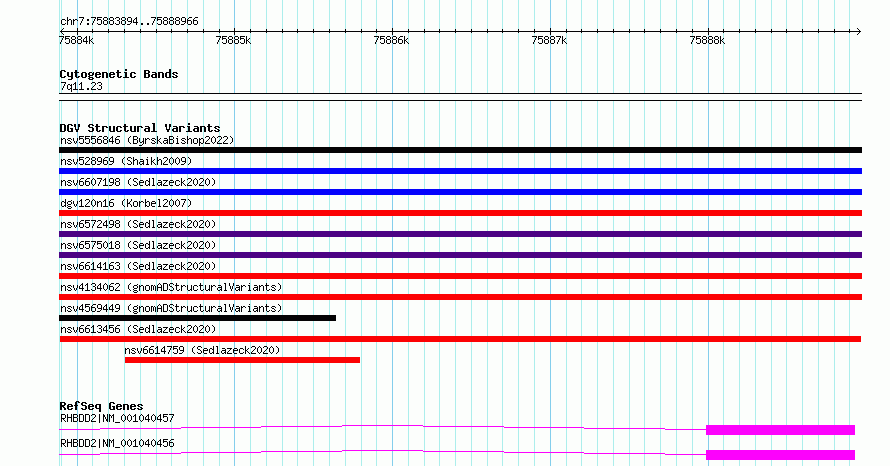Screen dimensions: 890x466
Task: Open the nsv6614759 (Sedlazeck2020) label
Action: pyautogui.click(x=202, y=350)
